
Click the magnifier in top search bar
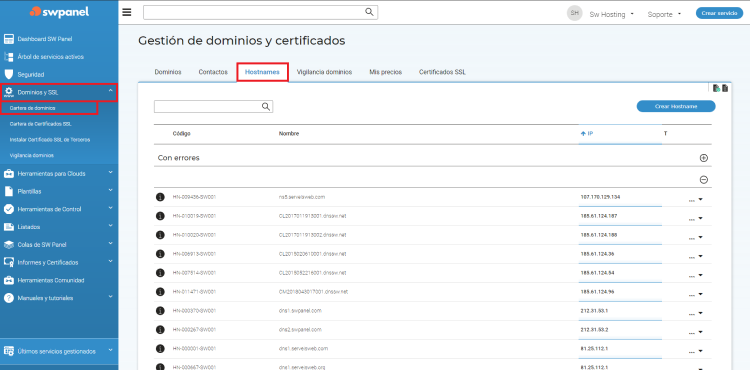[x=369, y=12]
